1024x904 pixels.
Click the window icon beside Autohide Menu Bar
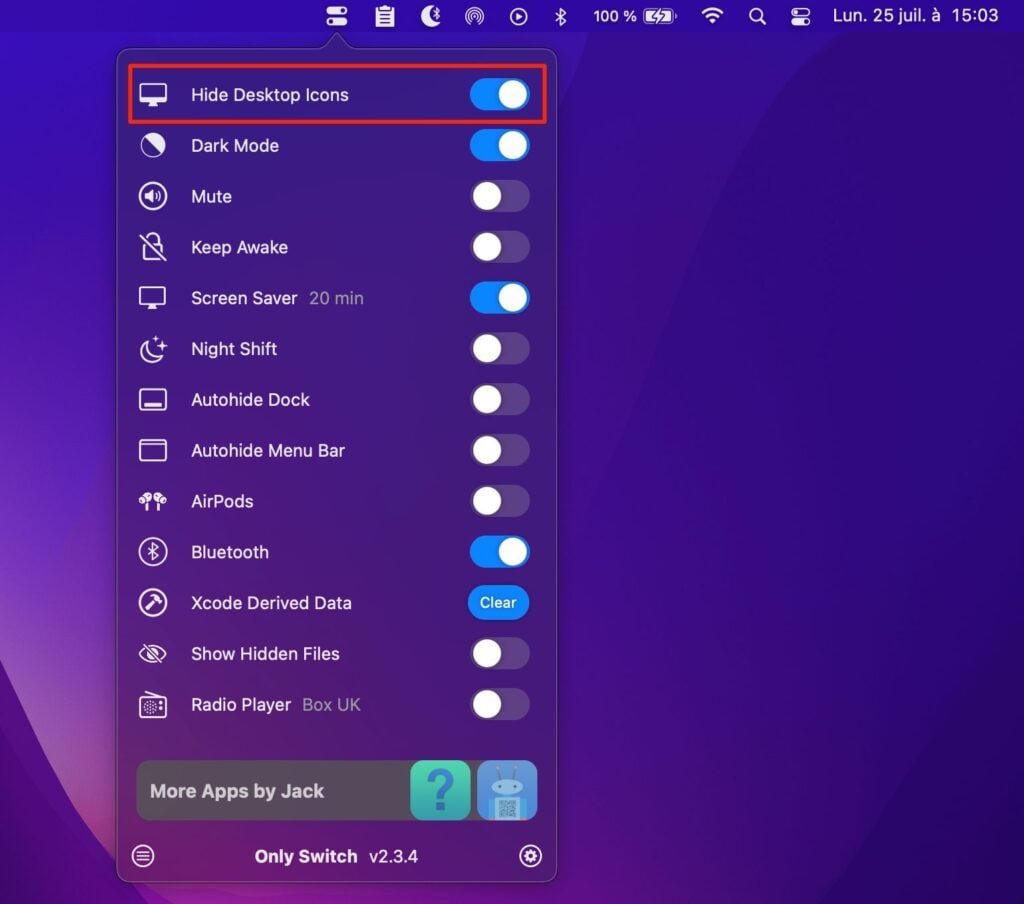(153, 450)
